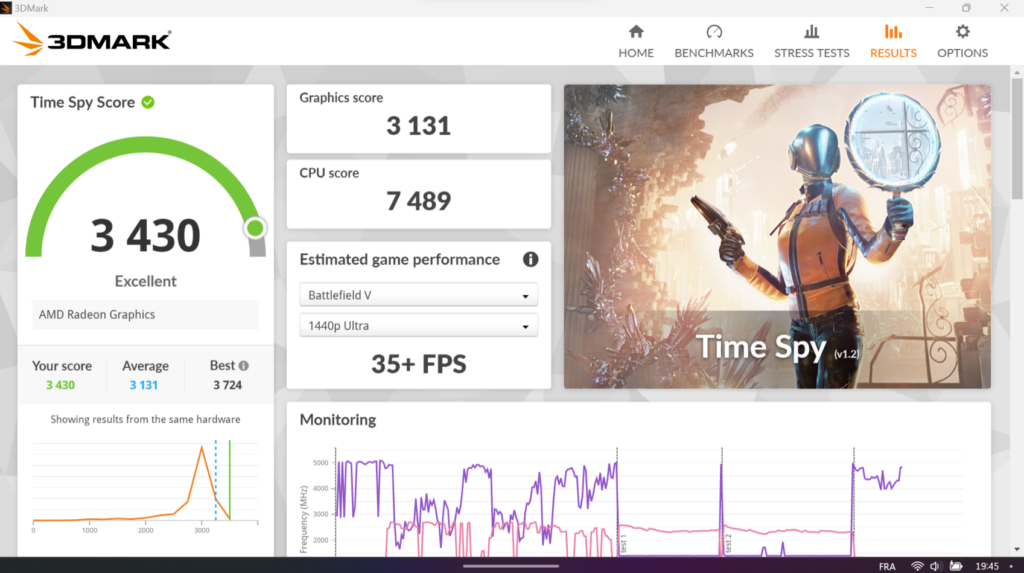The image size is (1024, 573).
Task: Click 'Showing results from the same hardware' text
Action: [x=145, y=419]
